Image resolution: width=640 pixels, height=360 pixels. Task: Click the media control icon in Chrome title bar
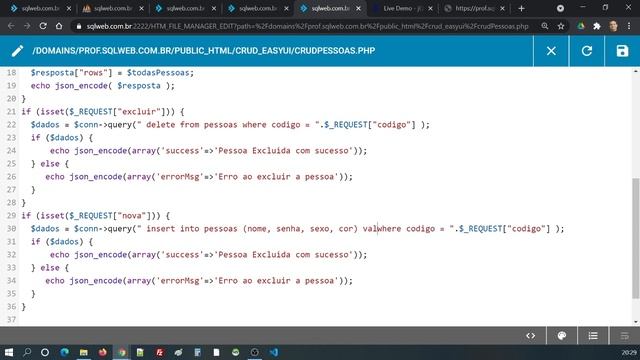coord(560,8)
